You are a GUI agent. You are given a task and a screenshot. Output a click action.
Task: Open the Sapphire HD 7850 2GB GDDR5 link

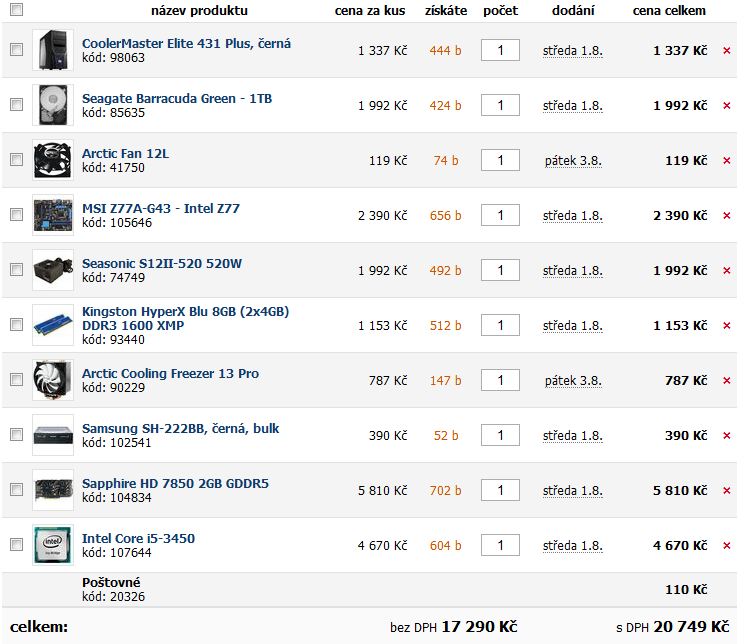point(175,484)
